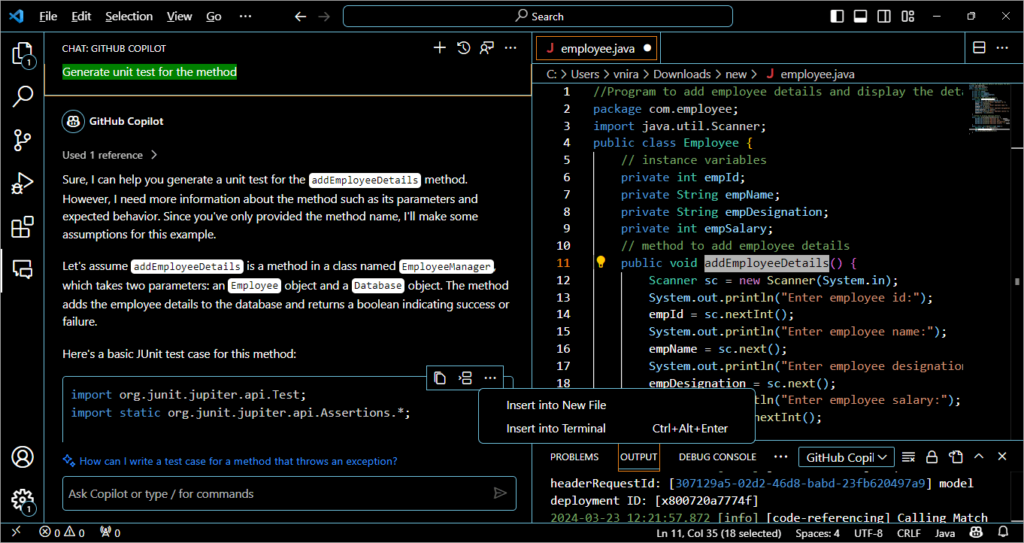Open chat panel more actions ellipsis
Viewport: 1024px width, 543px height.
511,48
